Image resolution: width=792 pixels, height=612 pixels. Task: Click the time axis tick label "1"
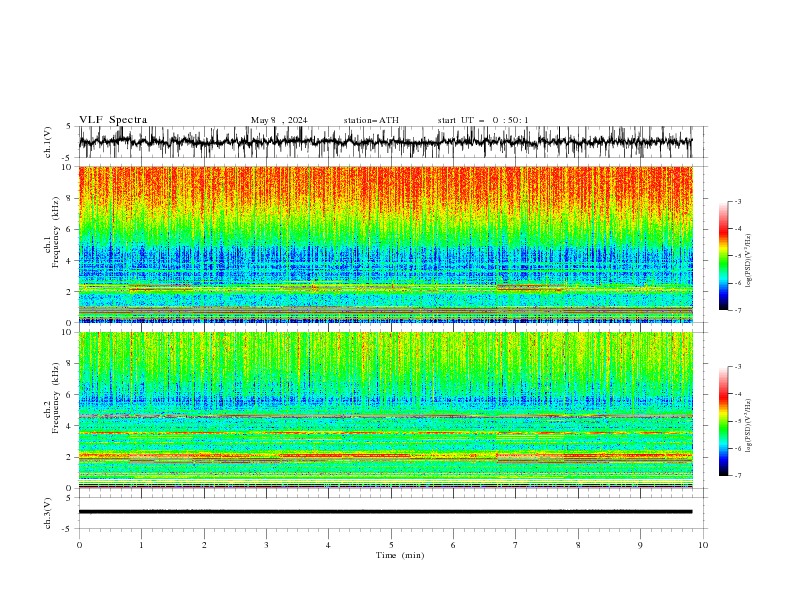(x=141, y=545)
